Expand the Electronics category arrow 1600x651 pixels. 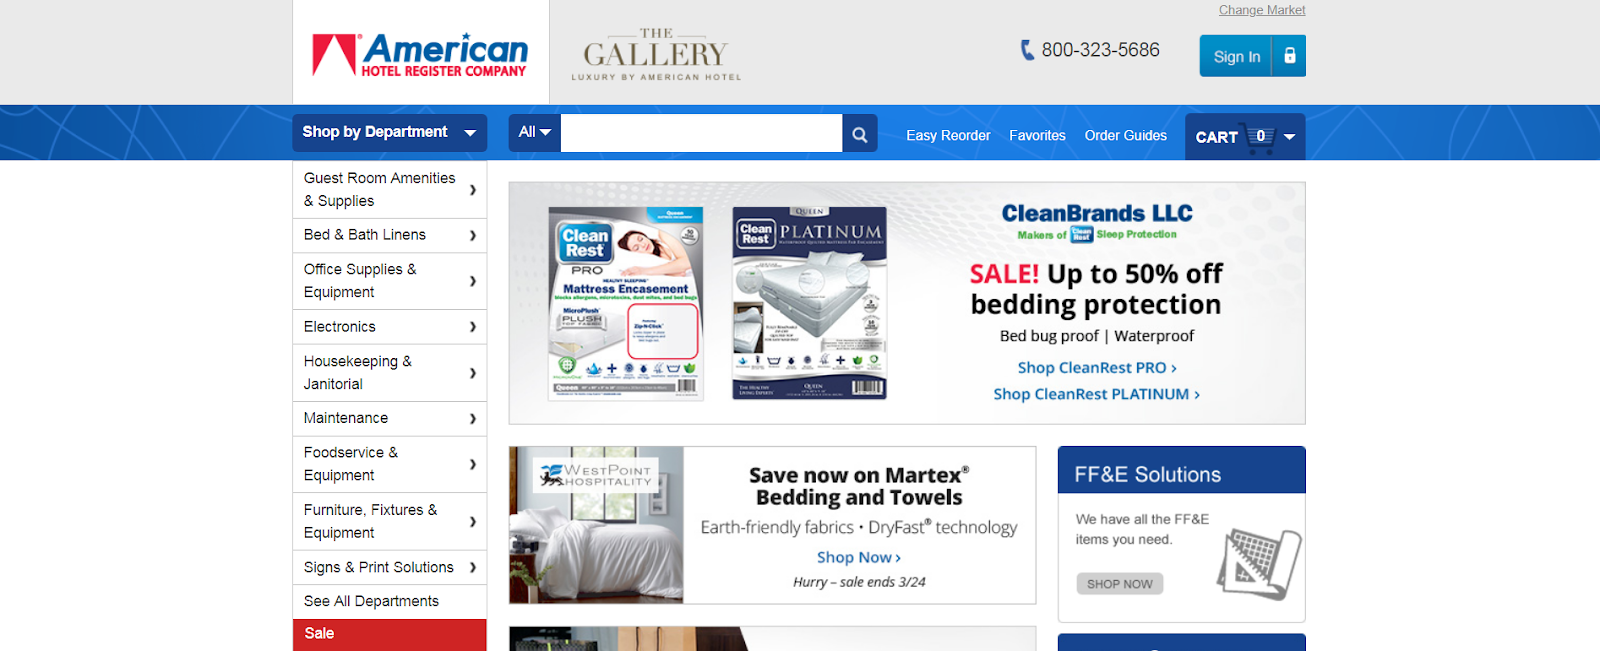(473, 327)
